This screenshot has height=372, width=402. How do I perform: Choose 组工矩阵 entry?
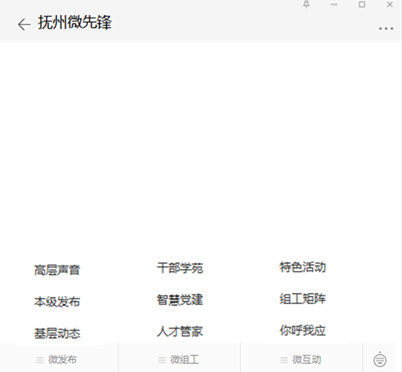[x=303, y=299]
